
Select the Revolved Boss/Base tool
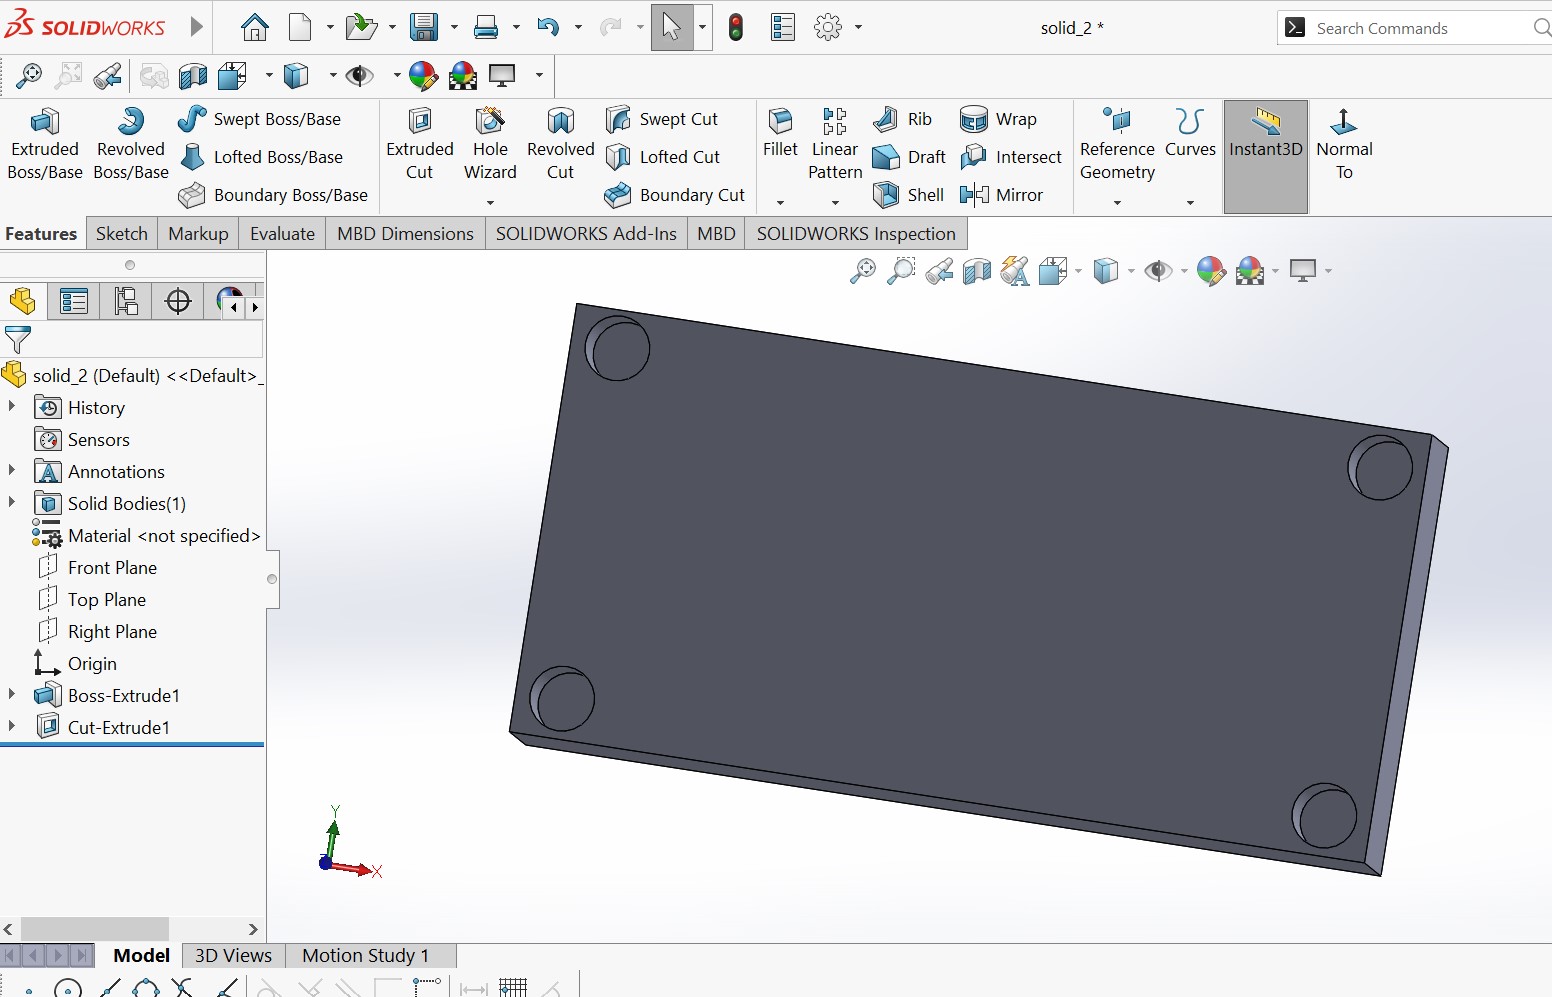point(131,145)
